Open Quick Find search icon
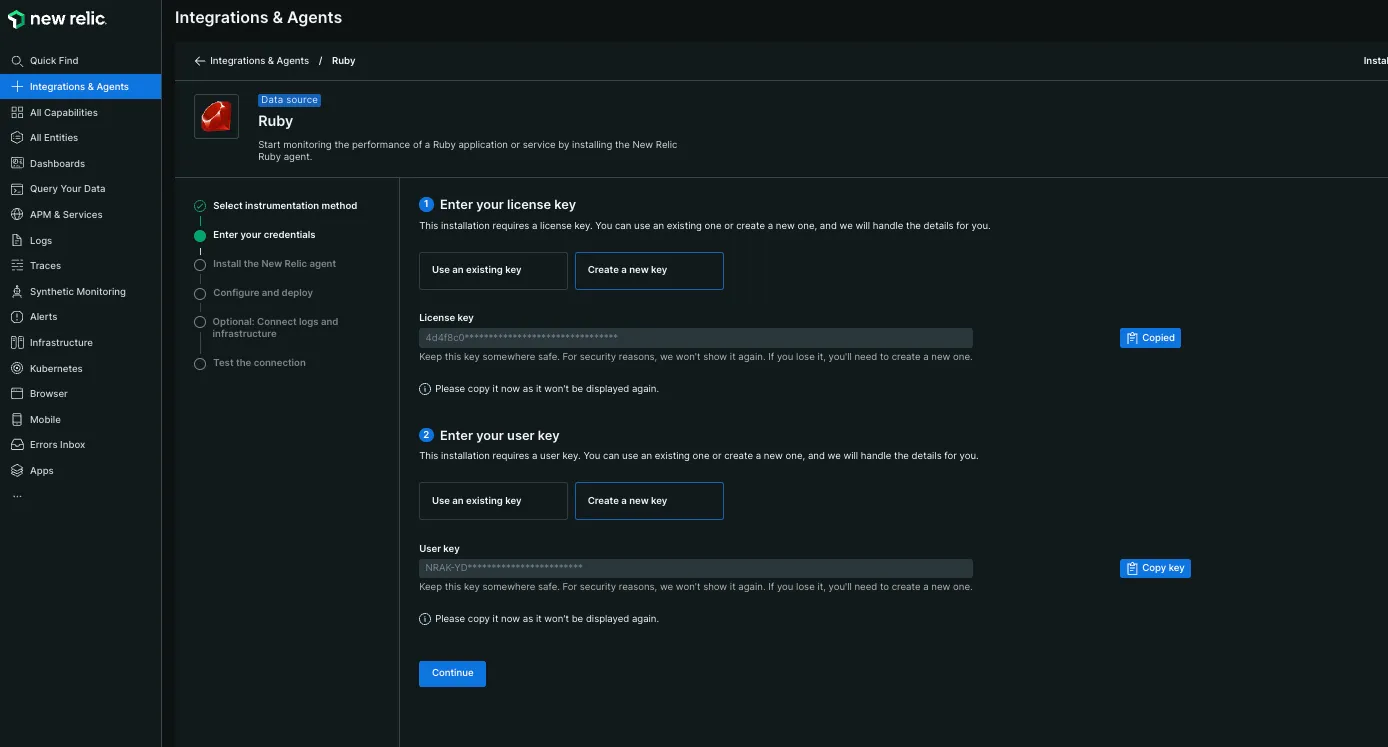1388x747 pixels. click(17, 61)
